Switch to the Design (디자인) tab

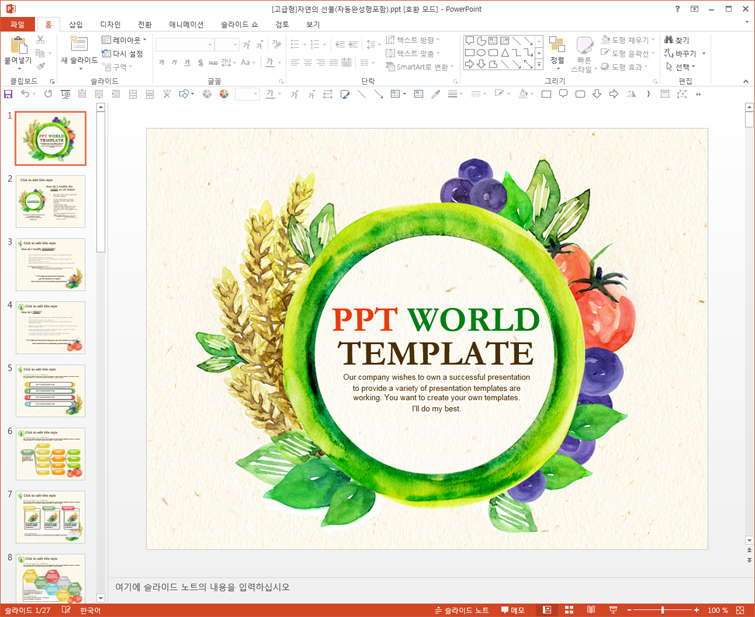[110, 24]
